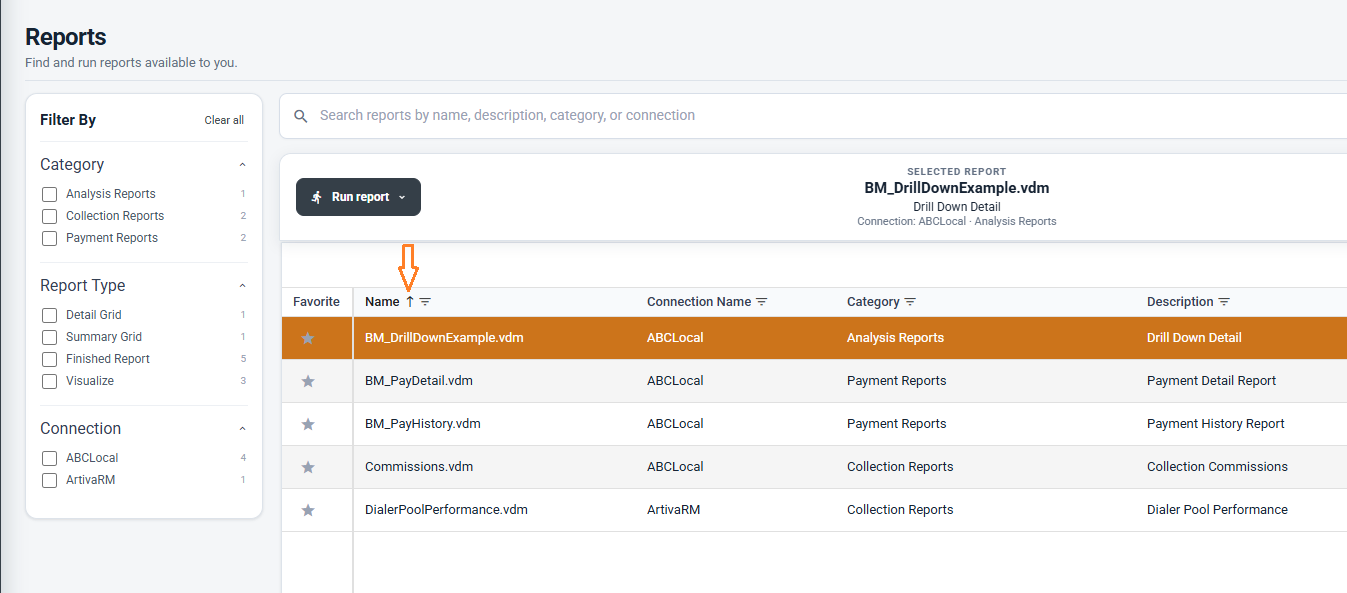This screenshot has width=1347, height=593.
Task: Click the Collection Commissions description
Action: tap(1217, 467)
